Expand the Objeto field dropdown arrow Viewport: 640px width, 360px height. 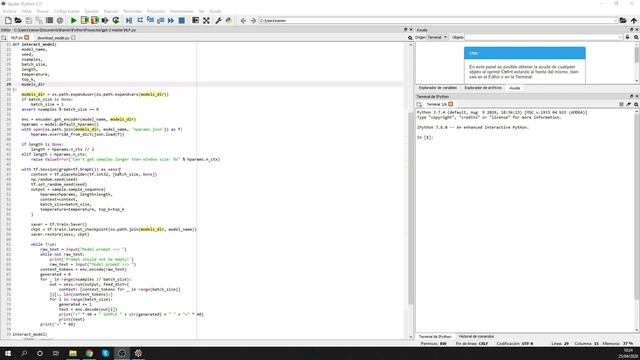pyautogui.click(x=620, y=37)
